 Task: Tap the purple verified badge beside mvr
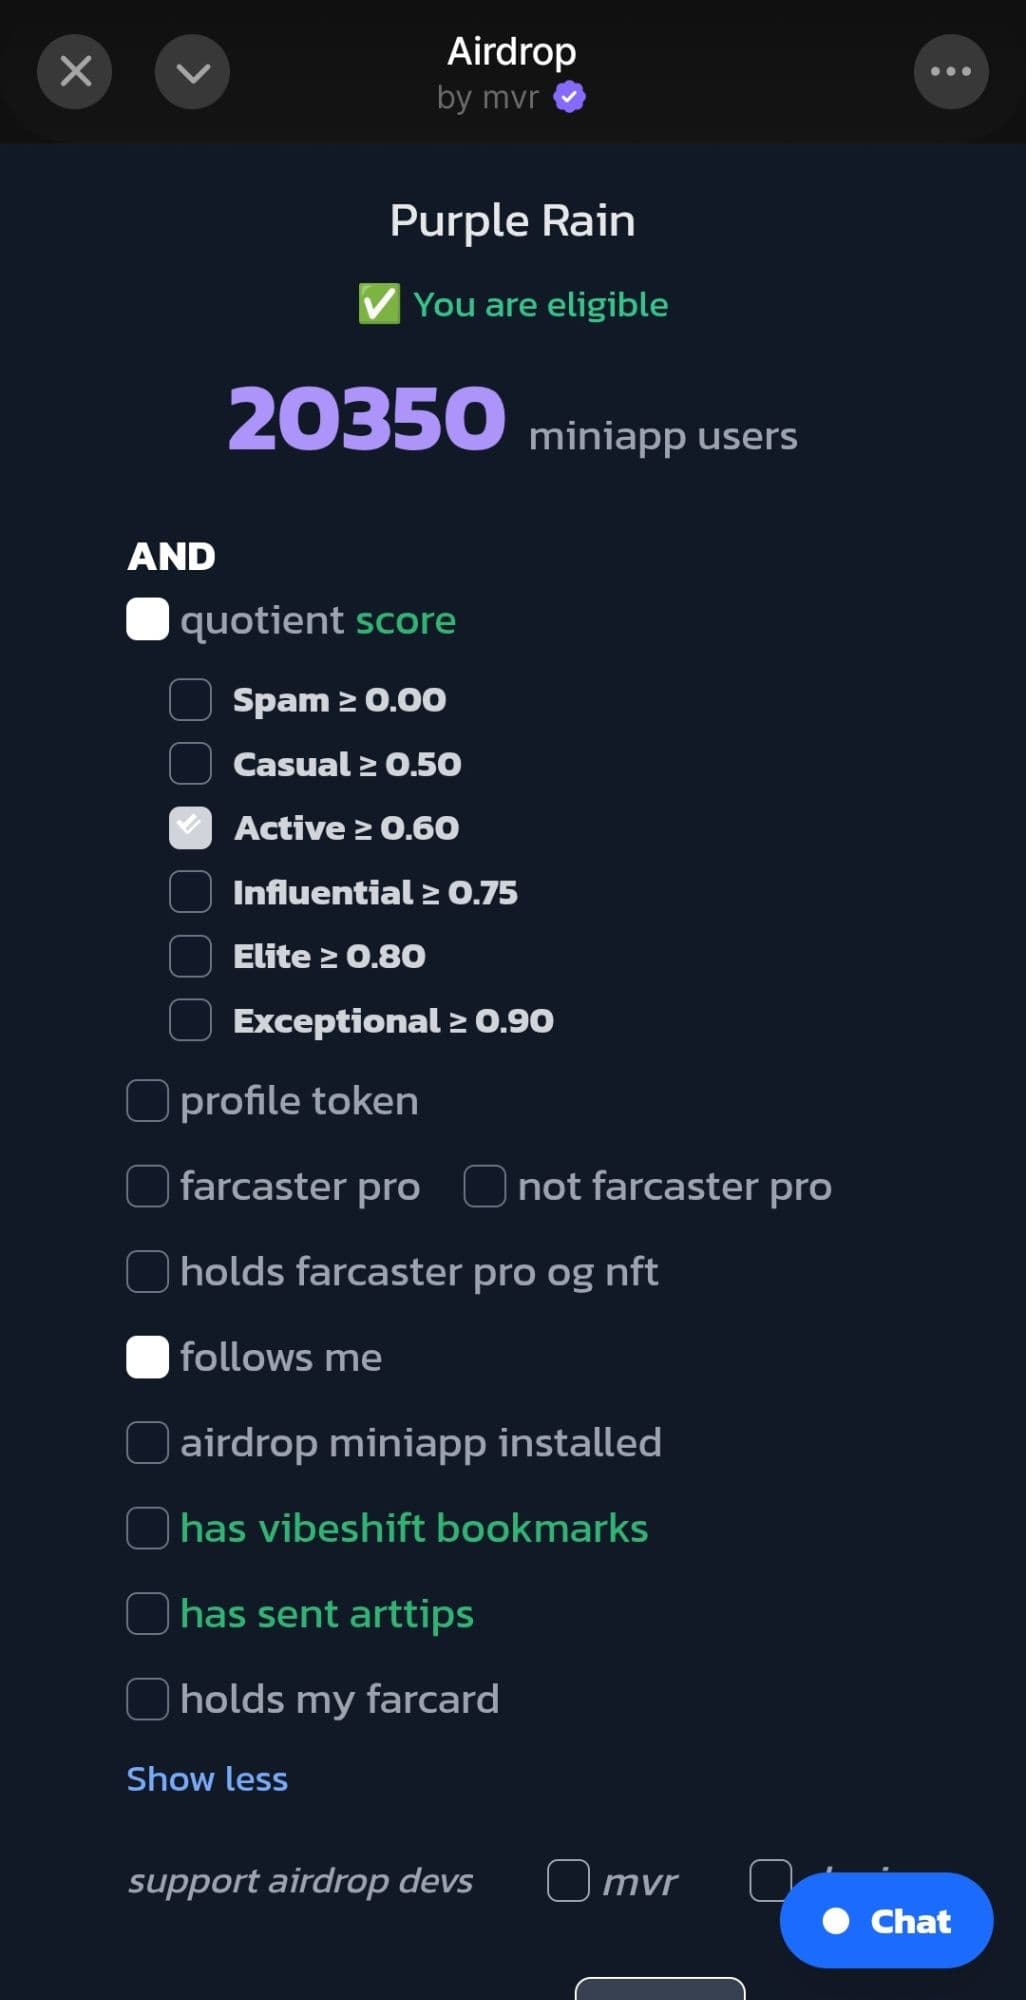pos(570,98)
